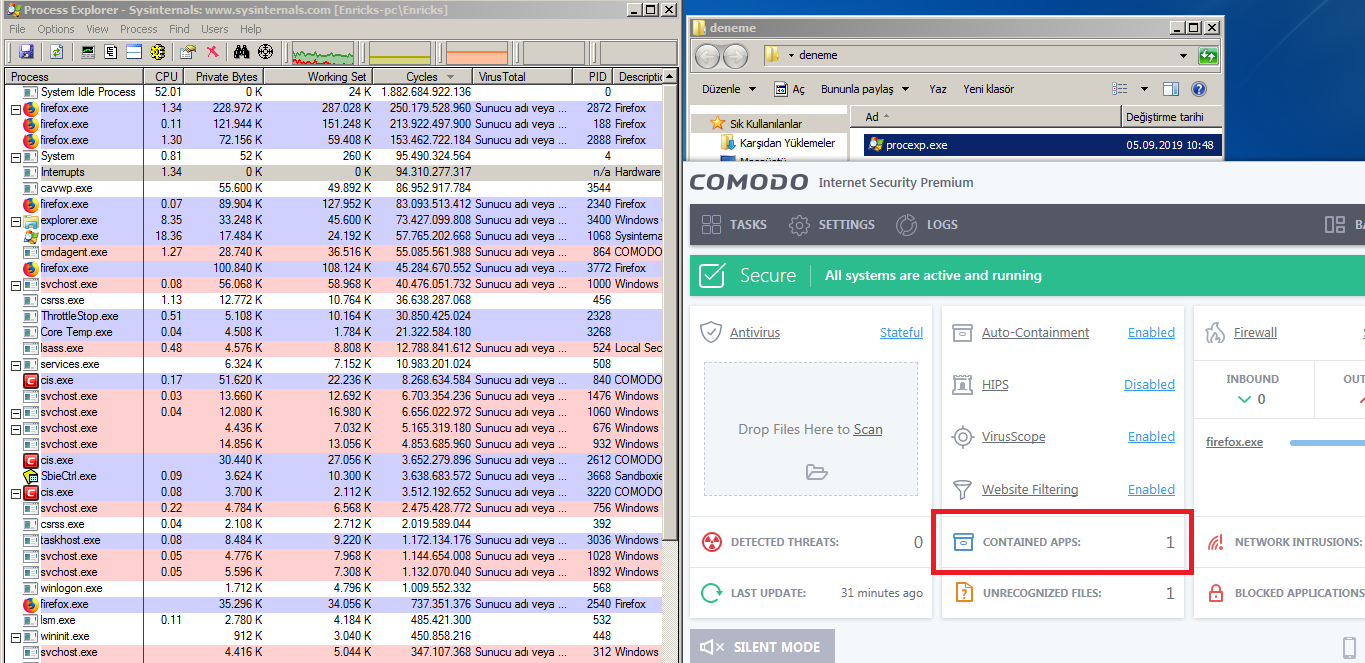Open the View menu in Process Explorer
Viewport: 1365px width, 663px height.
98,29
